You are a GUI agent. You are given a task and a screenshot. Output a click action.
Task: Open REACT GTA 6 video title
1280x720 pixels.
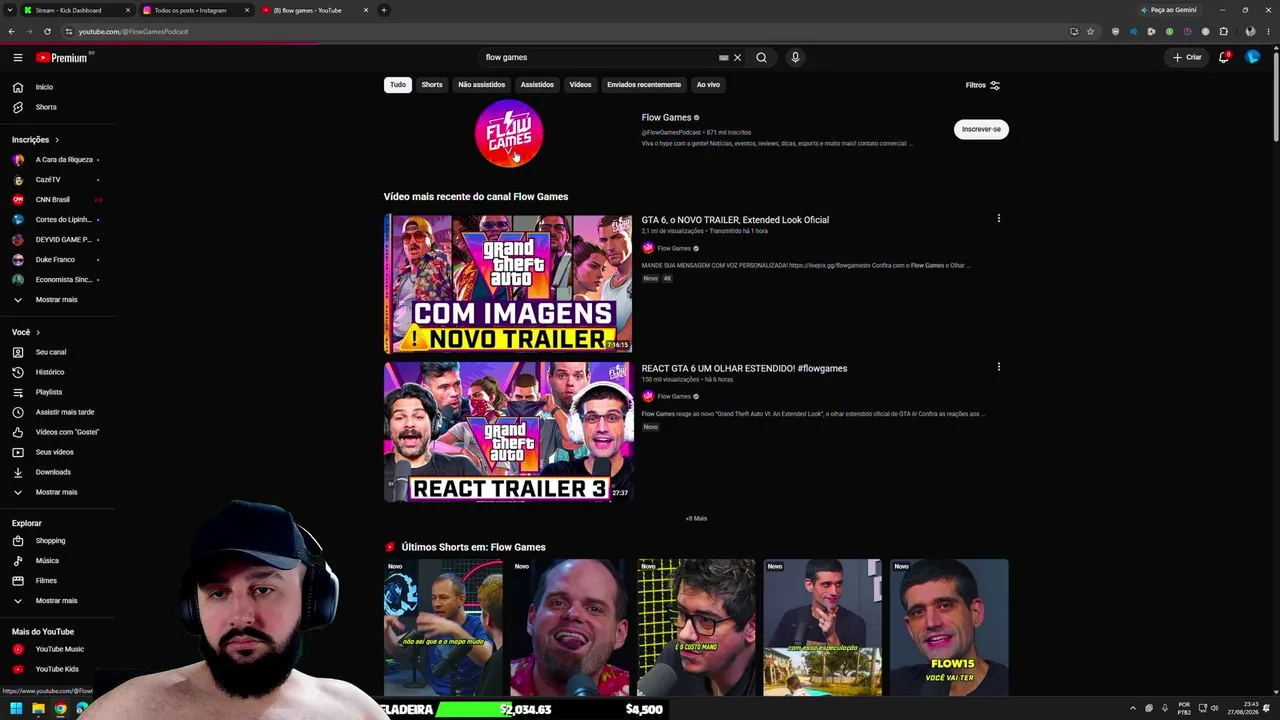click(x=744, y=368)
